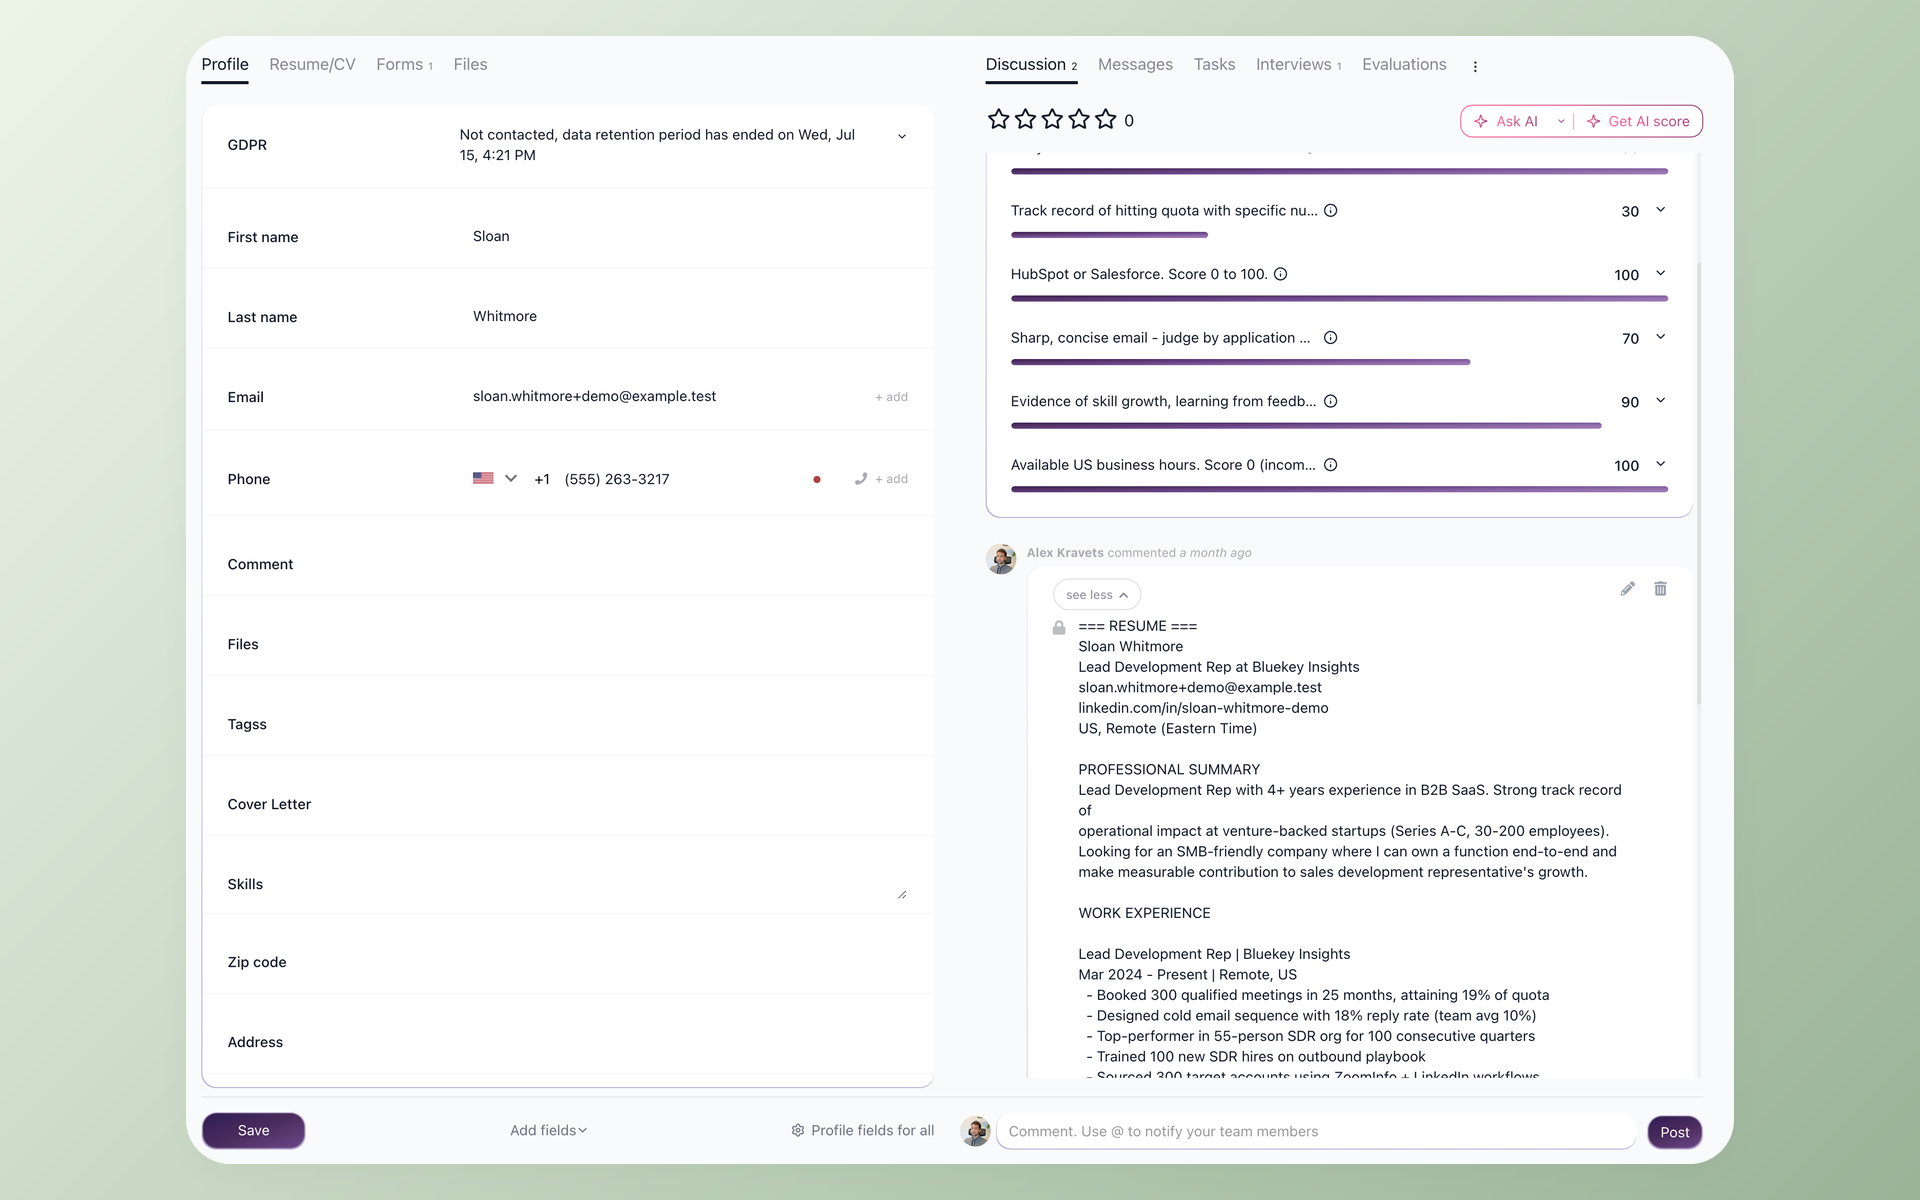Open the Resume/CV tab
Screen dimensions: 1920x1200
(312, 65)
